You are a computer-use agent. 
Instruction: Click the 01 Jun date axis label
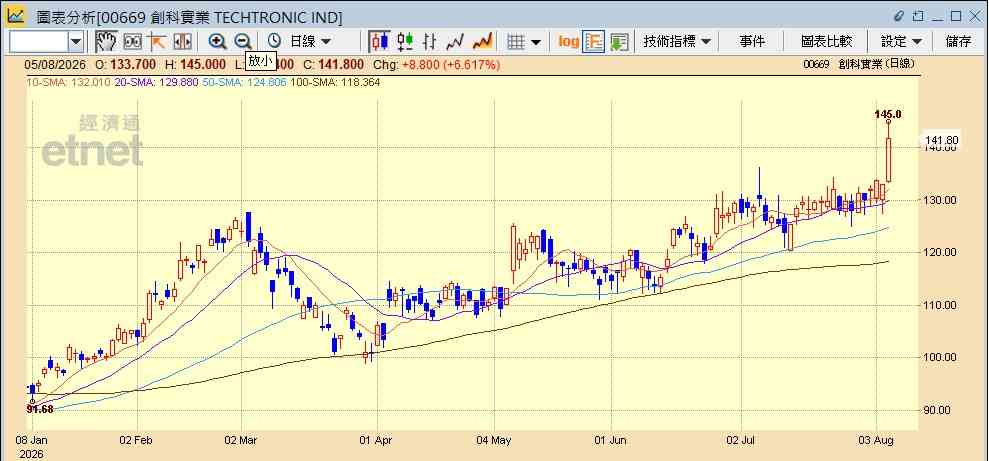click(x=611, y=440)
